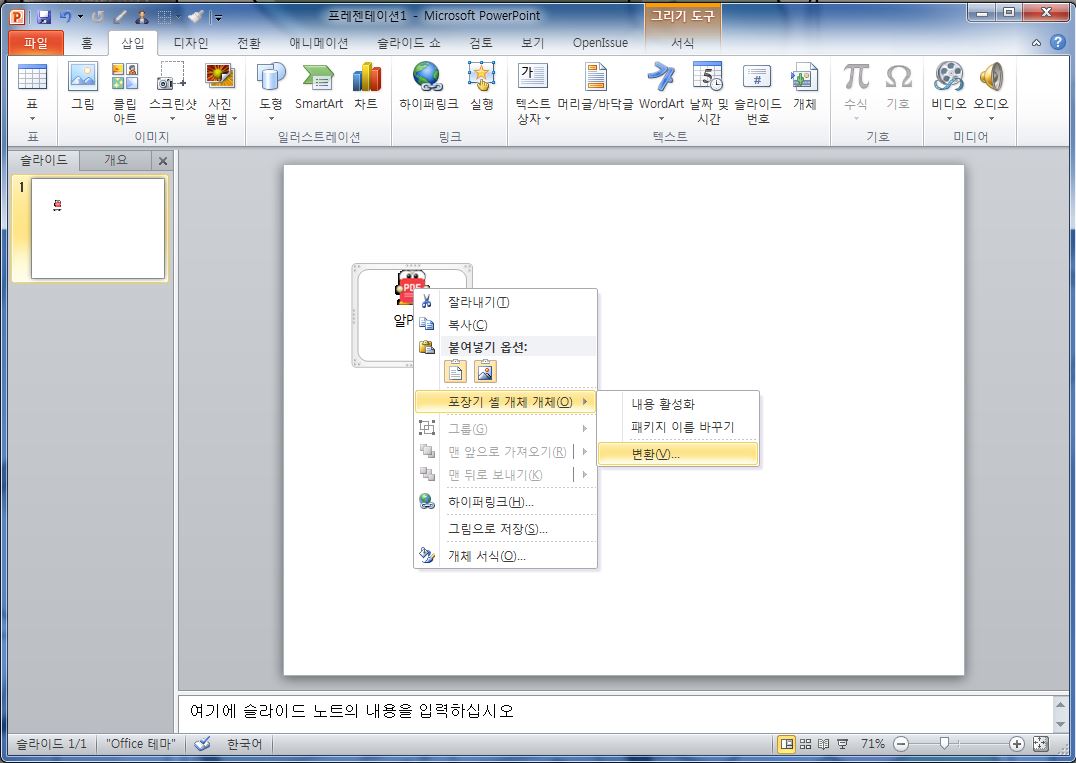1076x763 pixels.
Task: Switch to the 애니메이션 ribbon tab
Action: [x=318, y=43]
